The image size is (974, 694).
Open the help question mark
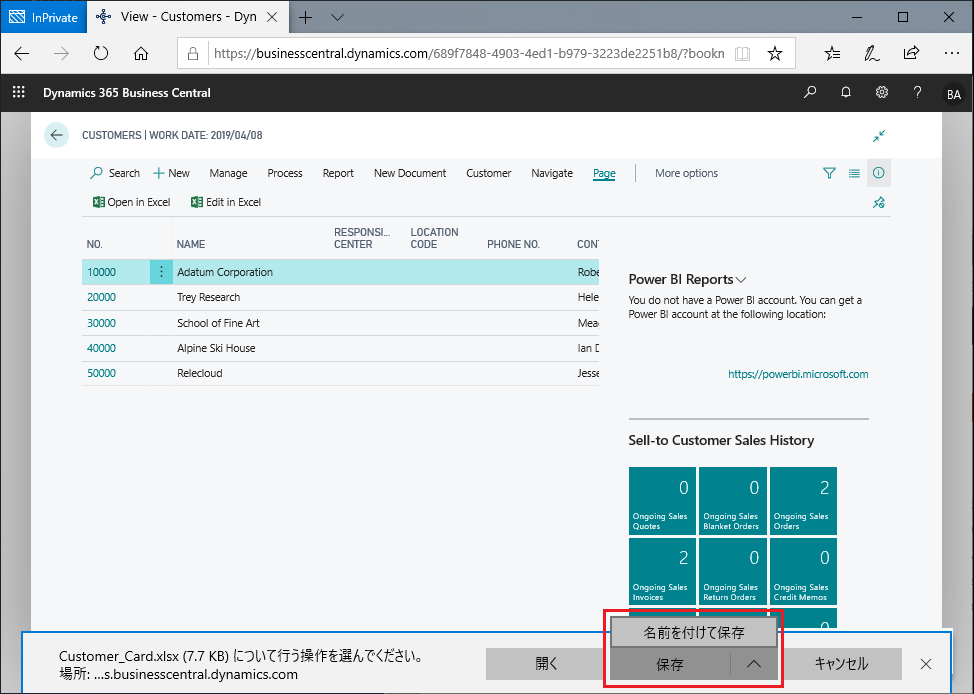(x=917, y=93)
